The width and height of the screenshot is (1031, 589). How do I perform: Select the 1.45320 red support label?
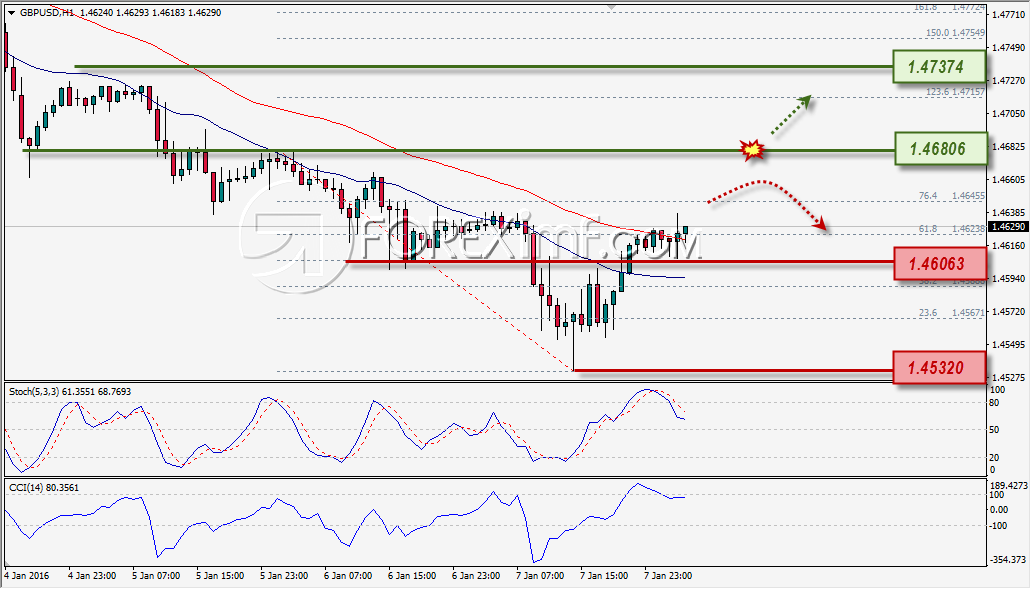pos(938,367)
